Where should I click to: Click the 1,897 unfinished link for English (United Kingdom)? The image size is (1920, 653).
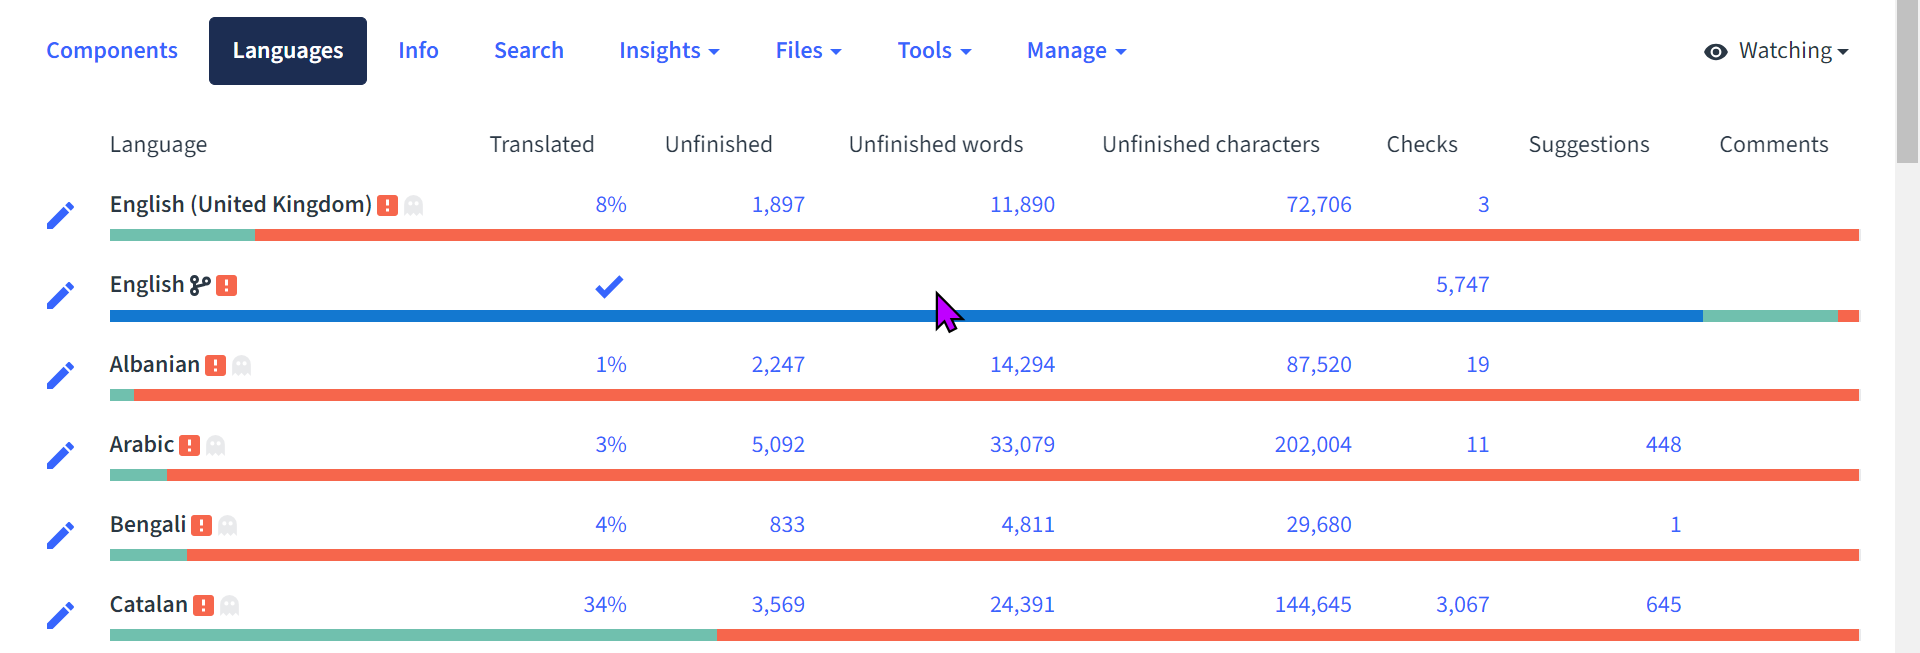[x=779, y=204]
